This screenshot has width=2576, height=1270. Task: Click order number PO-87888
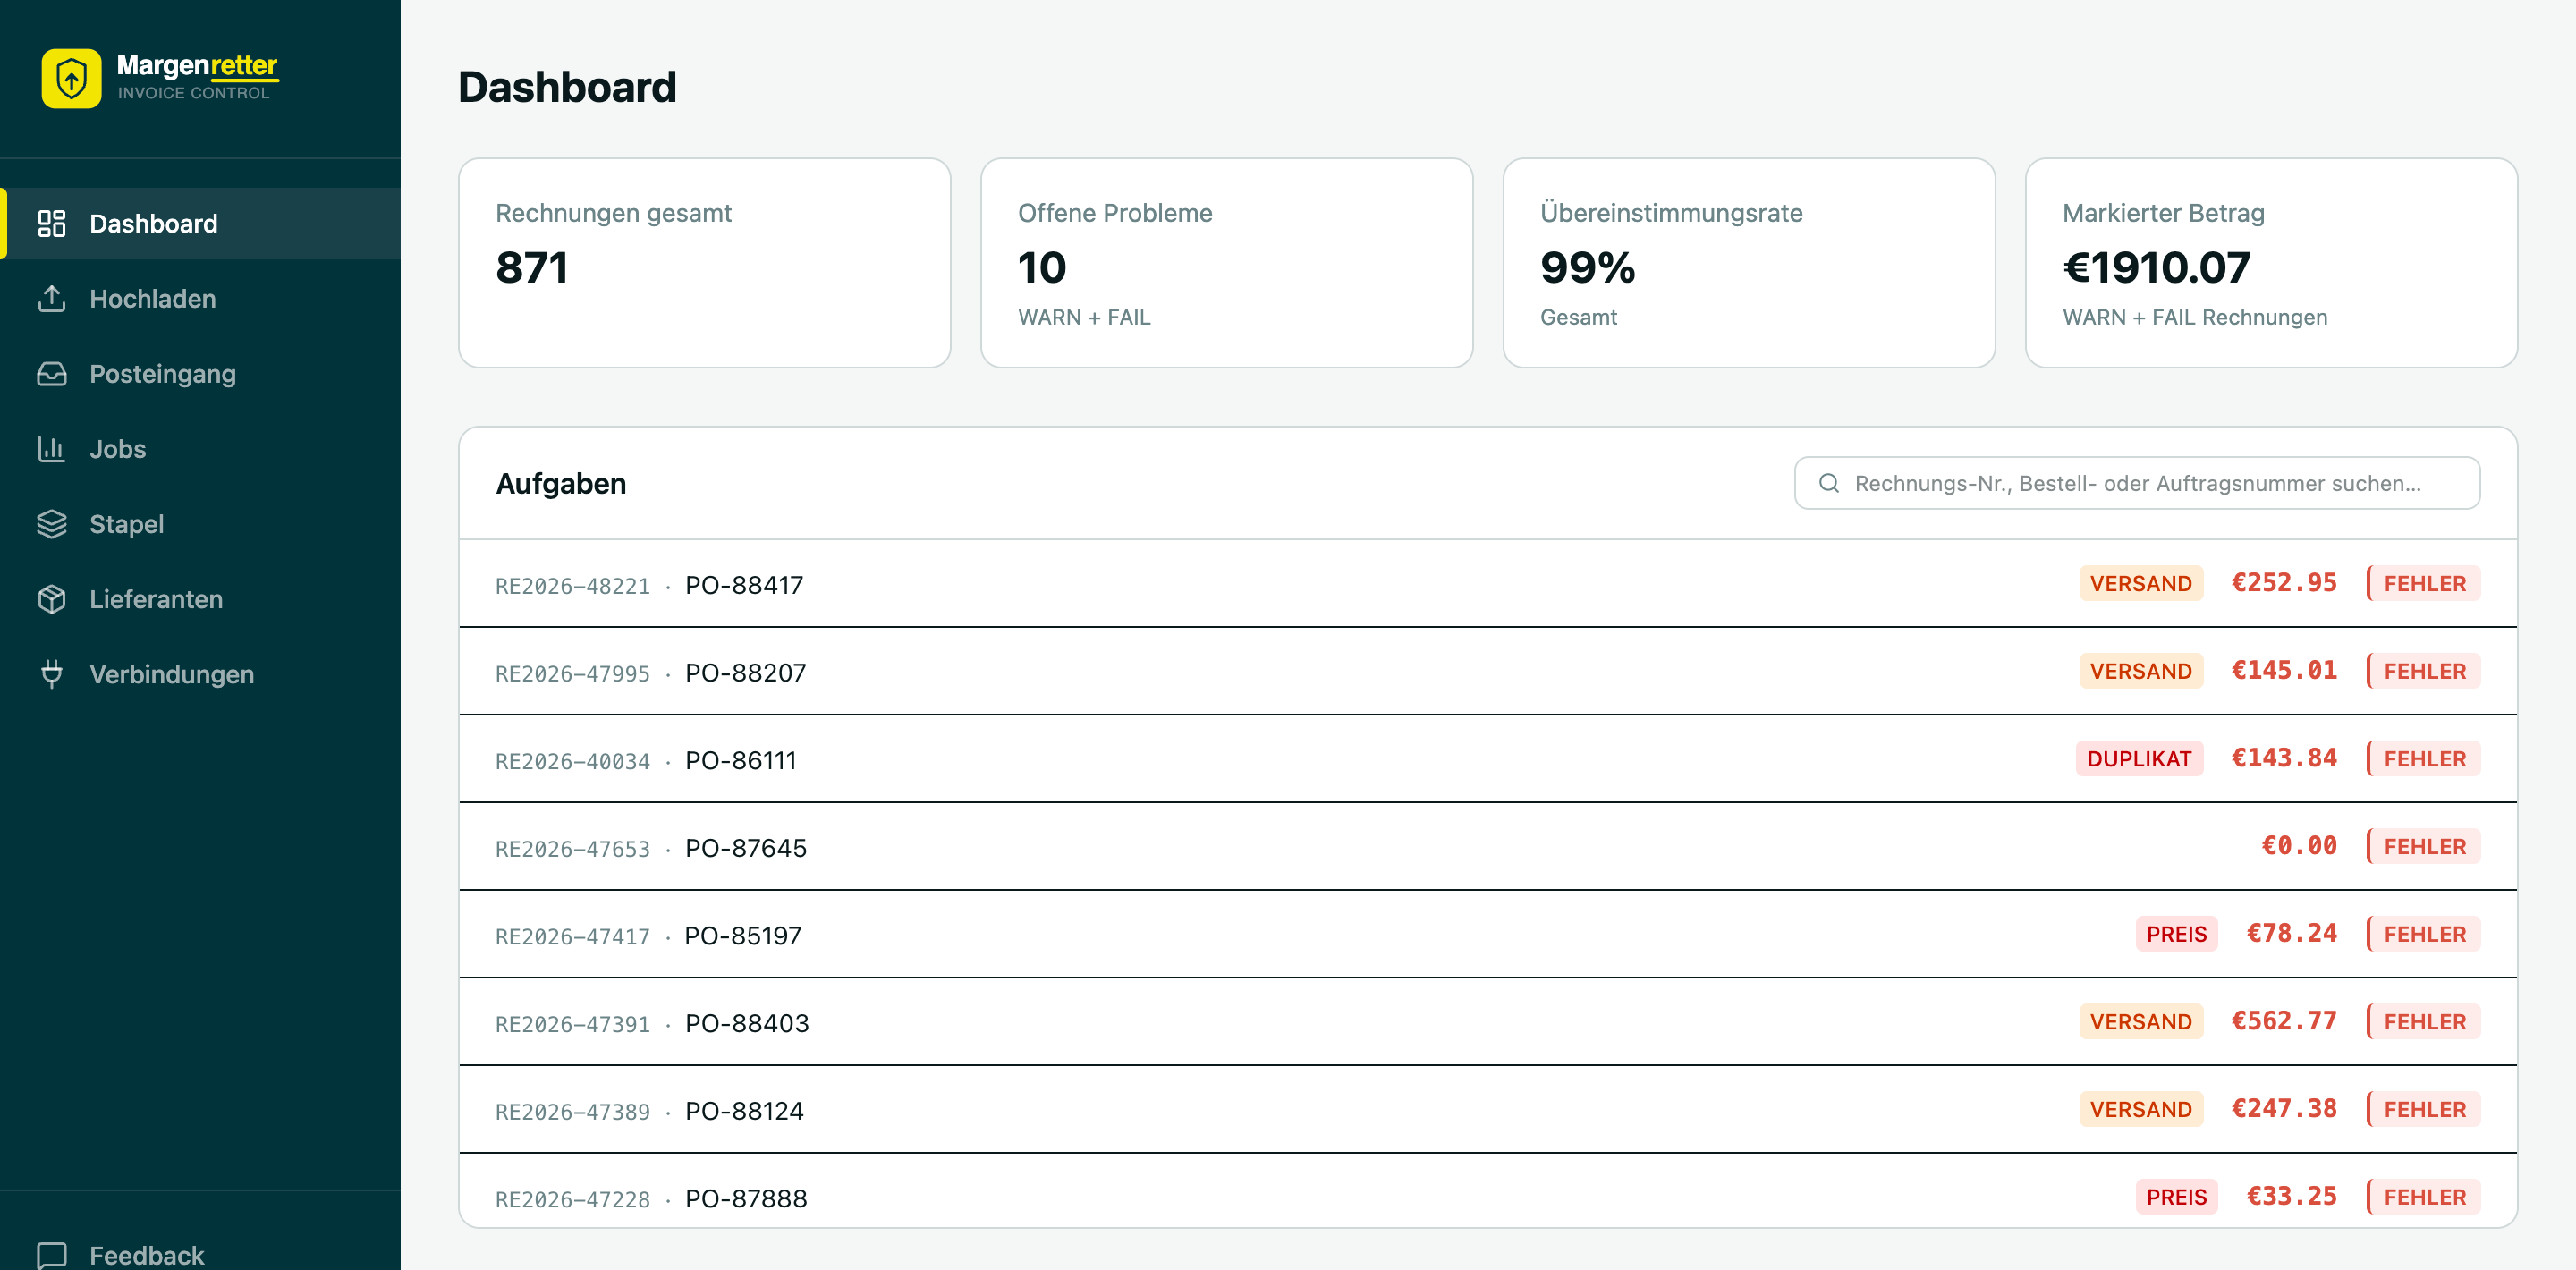click(745, 1198)
